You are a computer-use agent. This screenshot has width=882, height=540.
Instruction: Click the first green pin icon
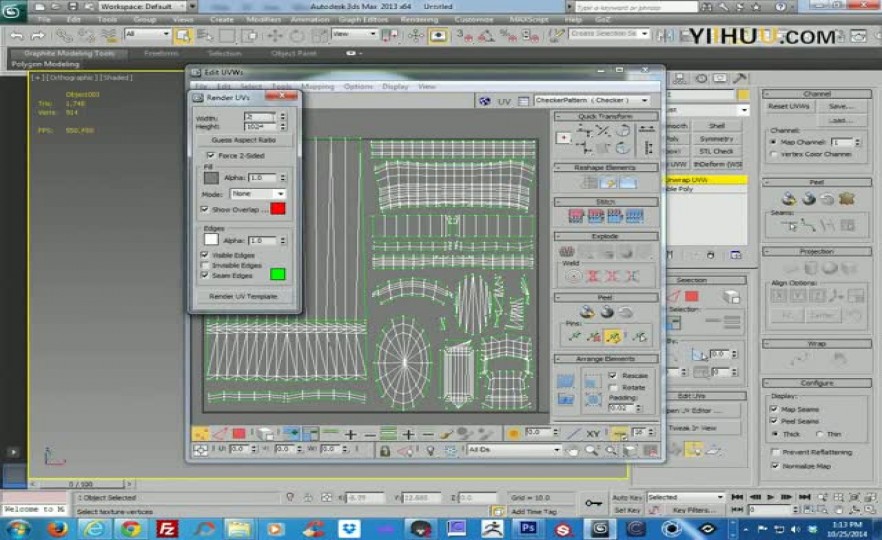[x=574, y=336]
